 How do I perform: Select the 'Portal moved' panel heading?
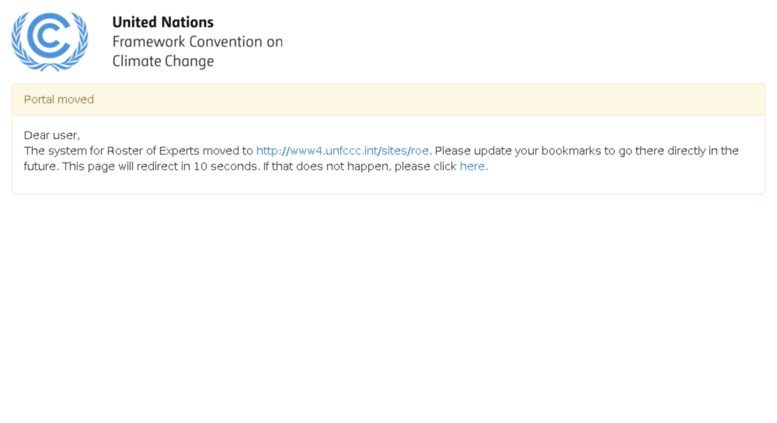[x=58, y=100]
